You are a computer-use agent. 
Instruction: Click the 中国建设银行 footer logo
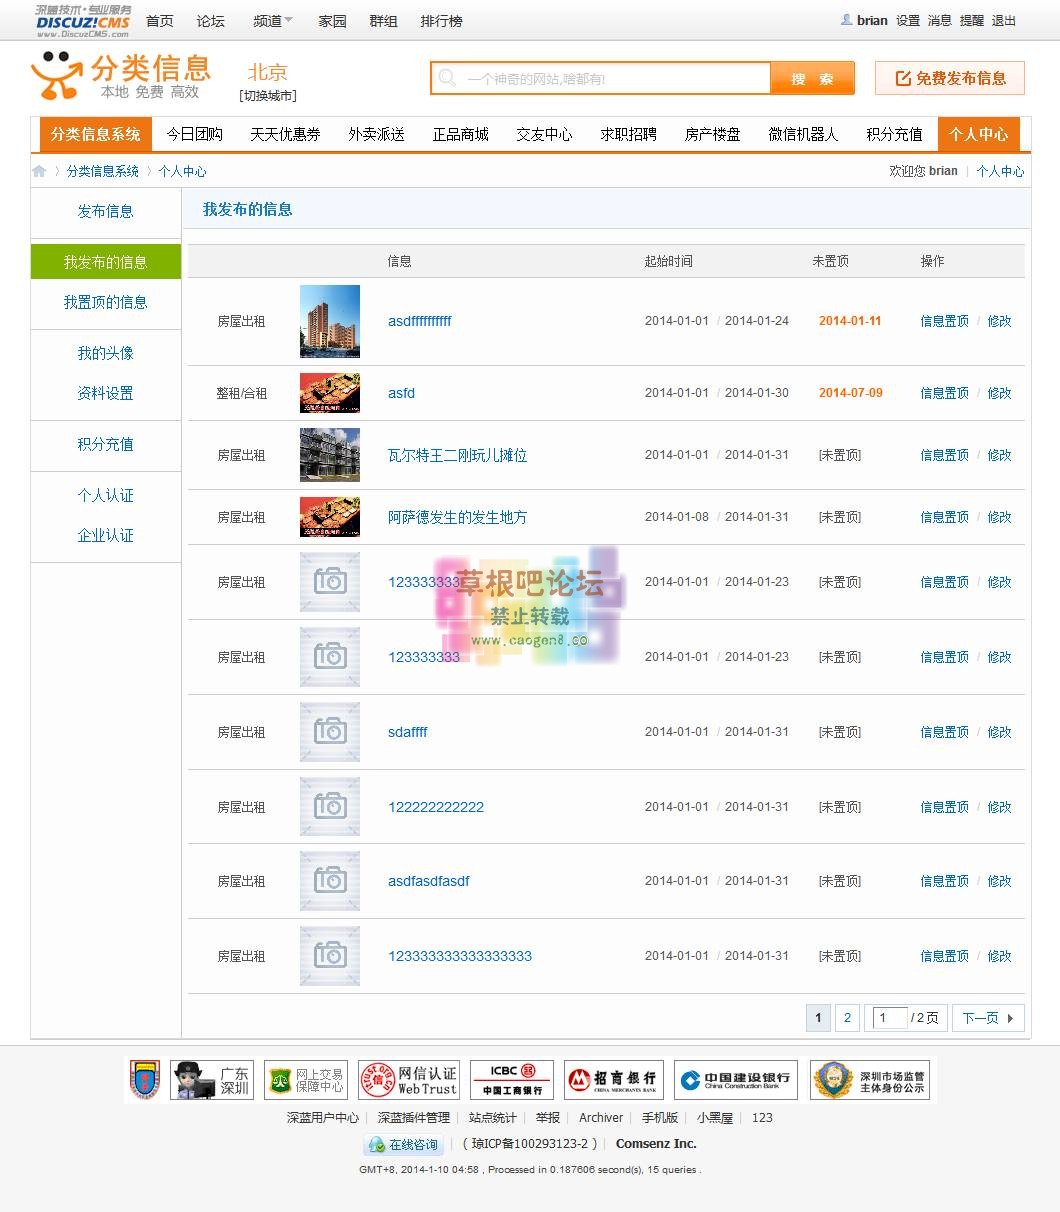(x=735, y=1079)
